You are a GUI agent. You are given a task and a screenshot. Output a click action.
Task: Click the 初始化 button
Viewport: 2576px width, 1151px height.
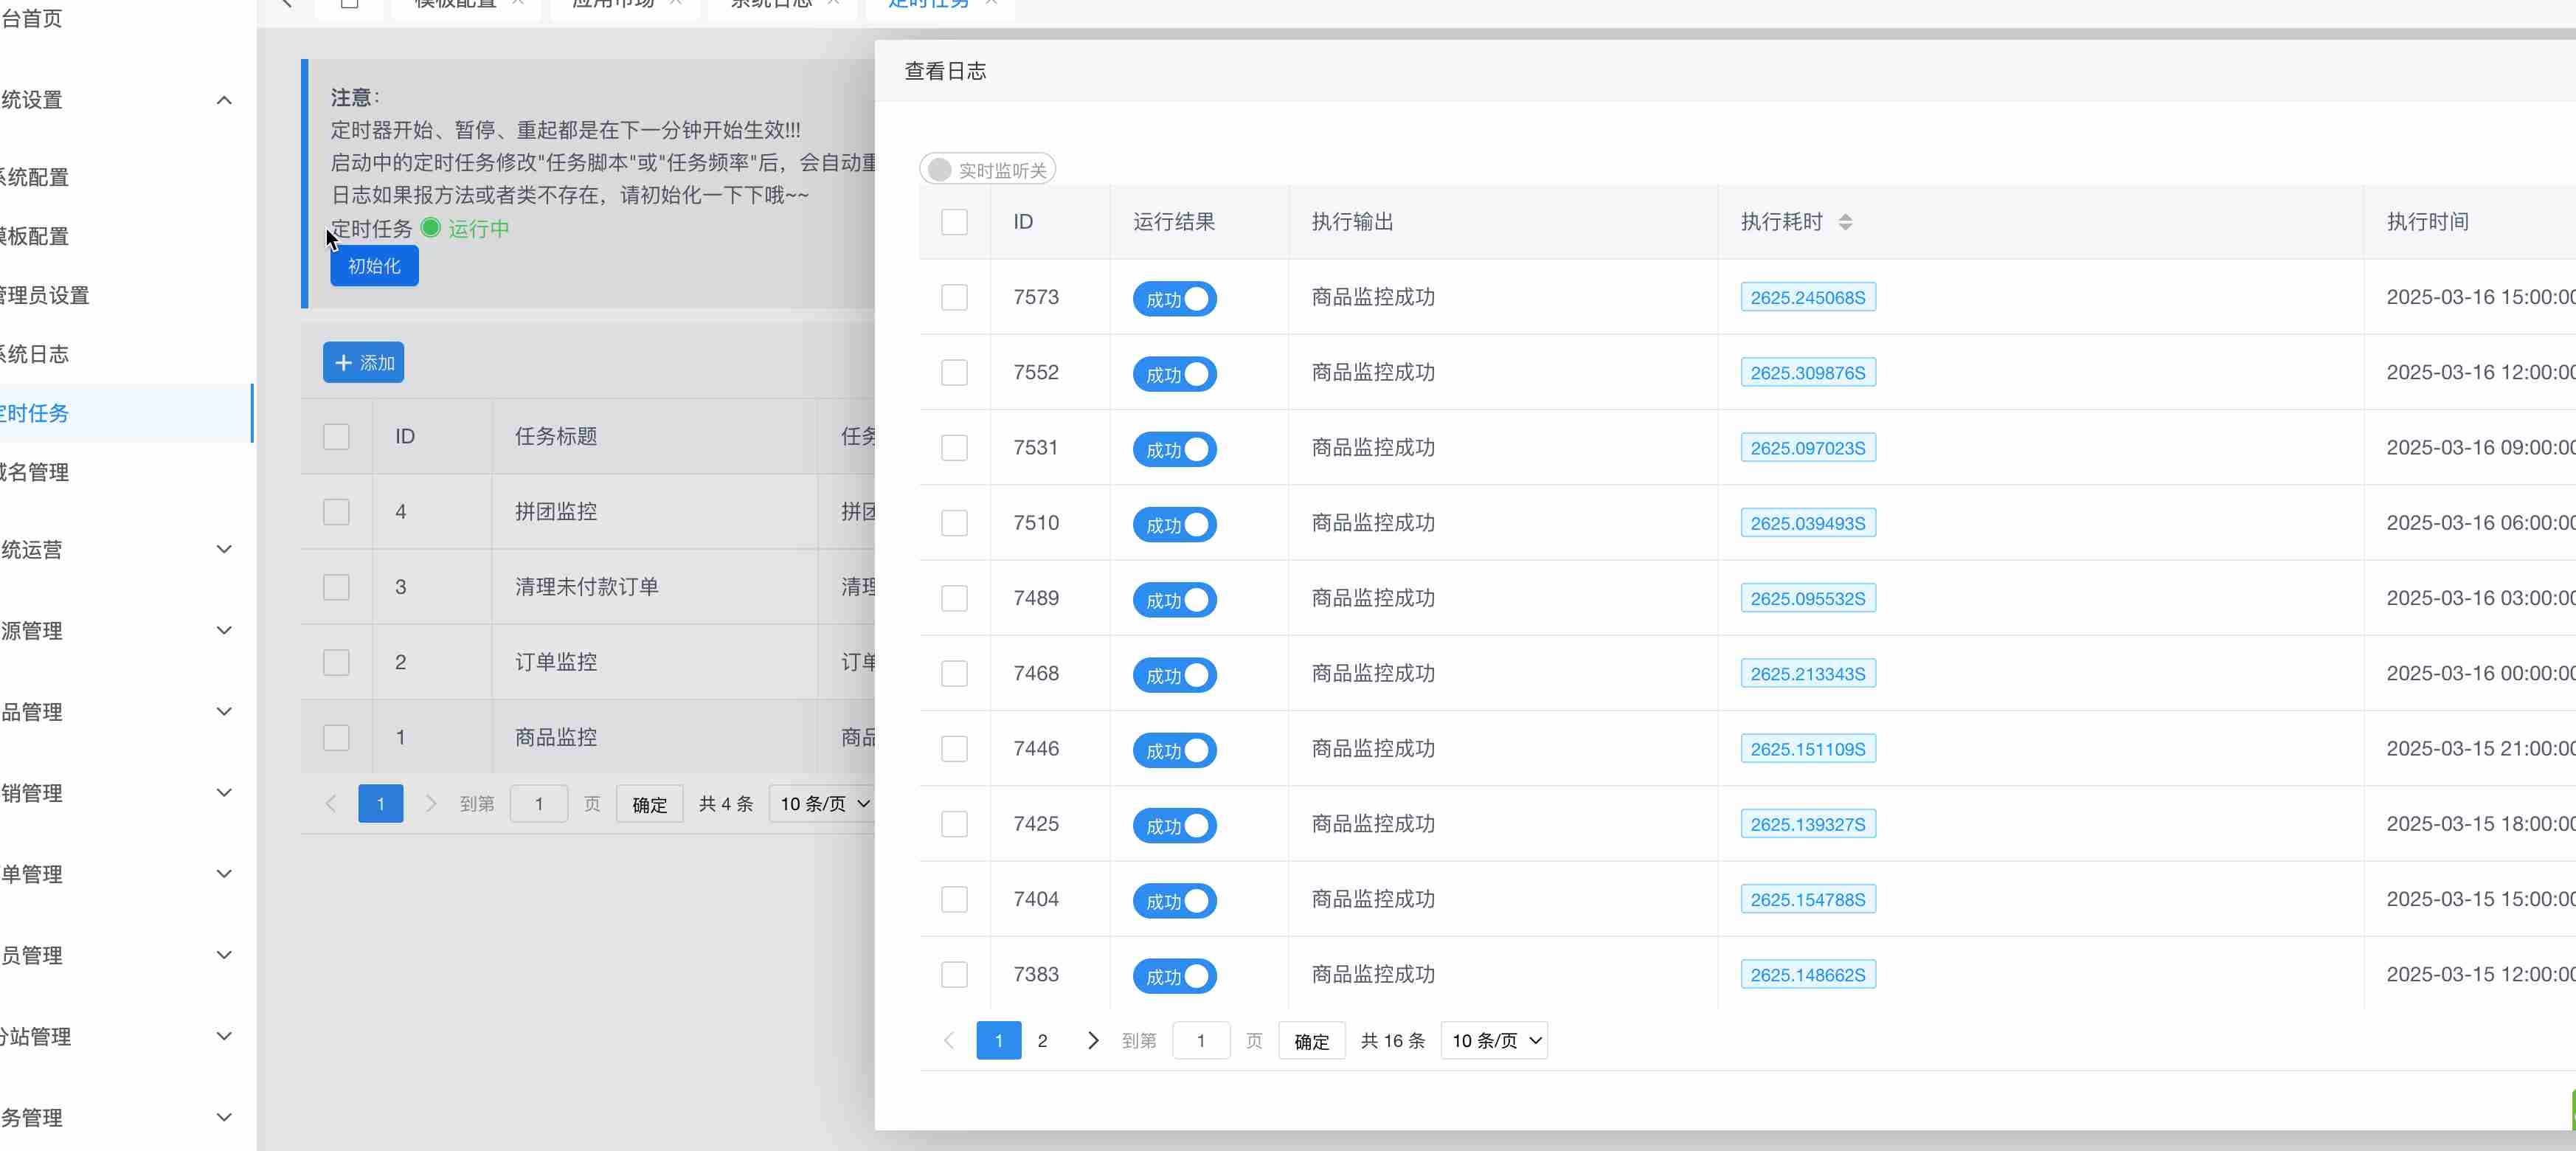coord(374,266)
